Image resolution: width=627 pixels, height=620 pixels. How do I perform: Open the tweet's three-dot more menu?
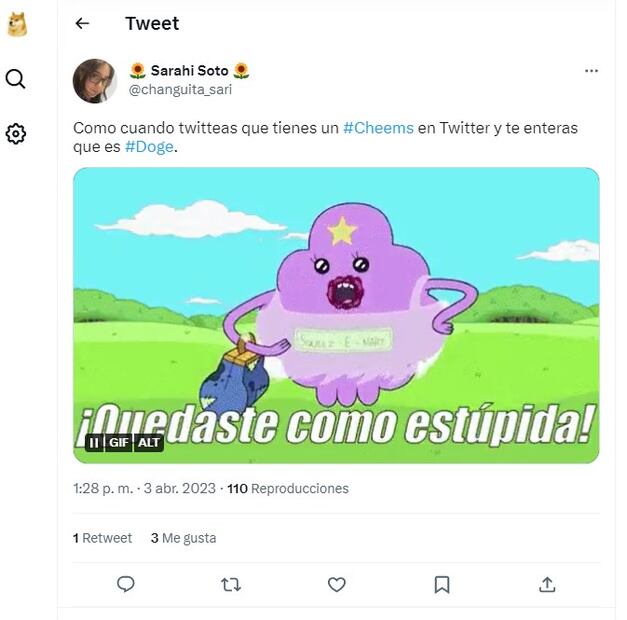pyautogui.click(x=591, y=71)
